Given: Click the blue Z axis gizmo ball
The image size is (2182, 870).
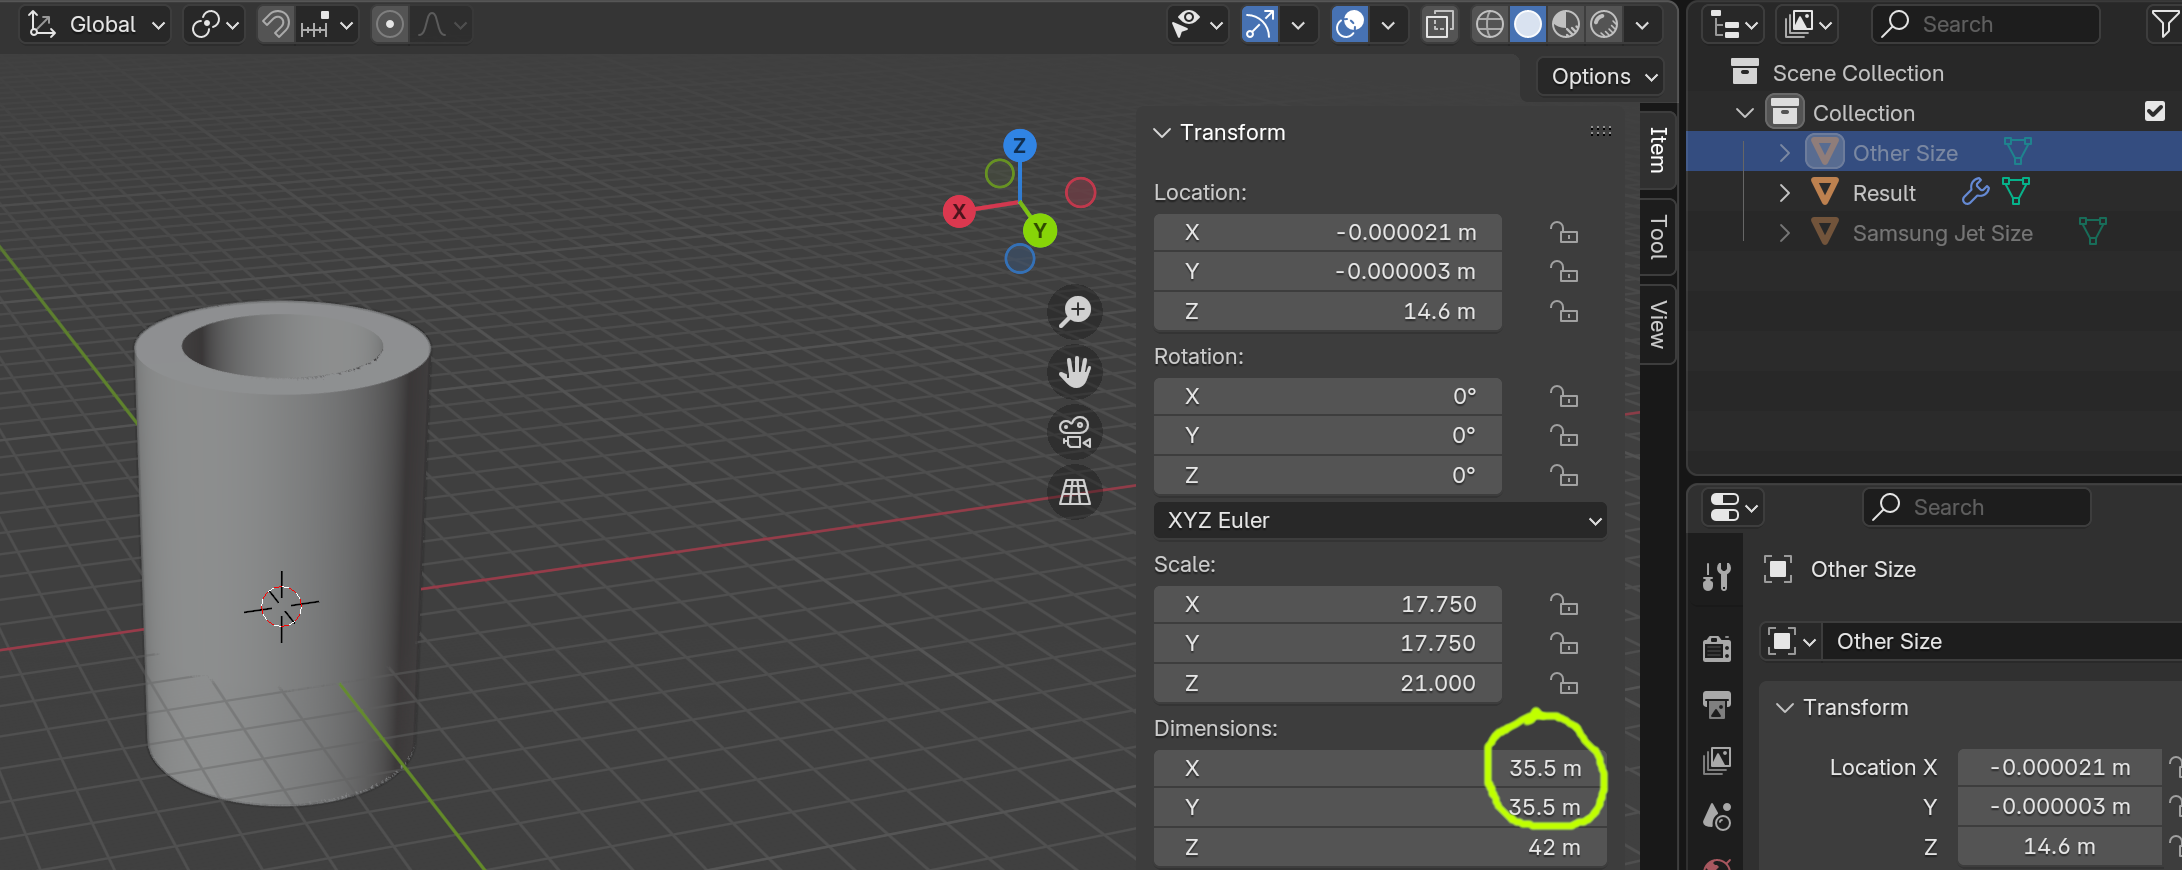Looking at the screenshot, I should (1019, 145).
